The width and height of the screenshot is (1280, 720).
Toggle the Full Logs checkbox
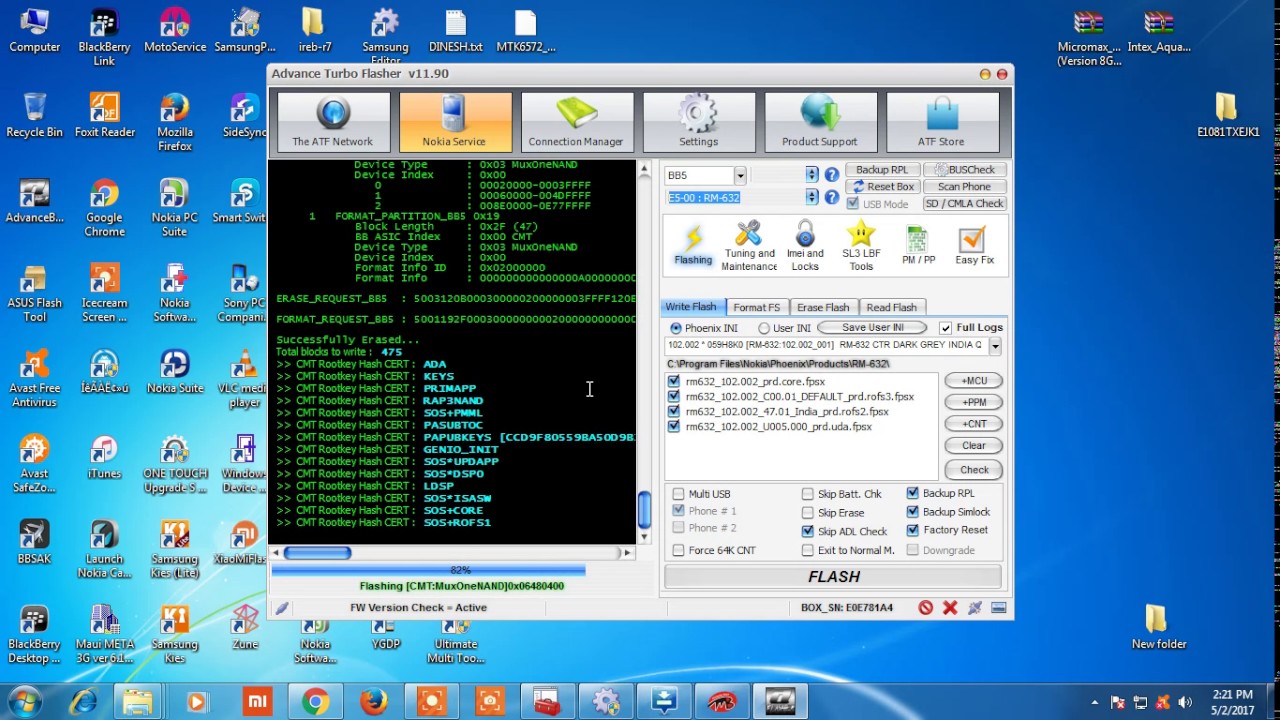(945, 328)
